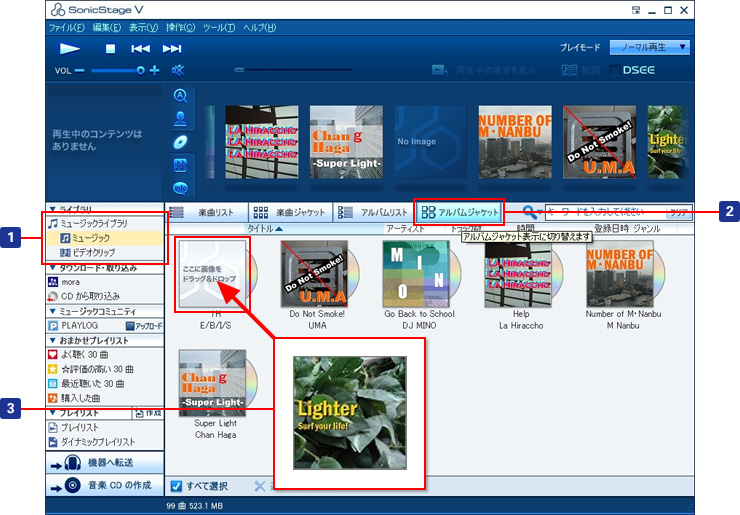Collapse the ミュージックコミュニティ section
Screen dimensions: 740x515
[52, 312]
